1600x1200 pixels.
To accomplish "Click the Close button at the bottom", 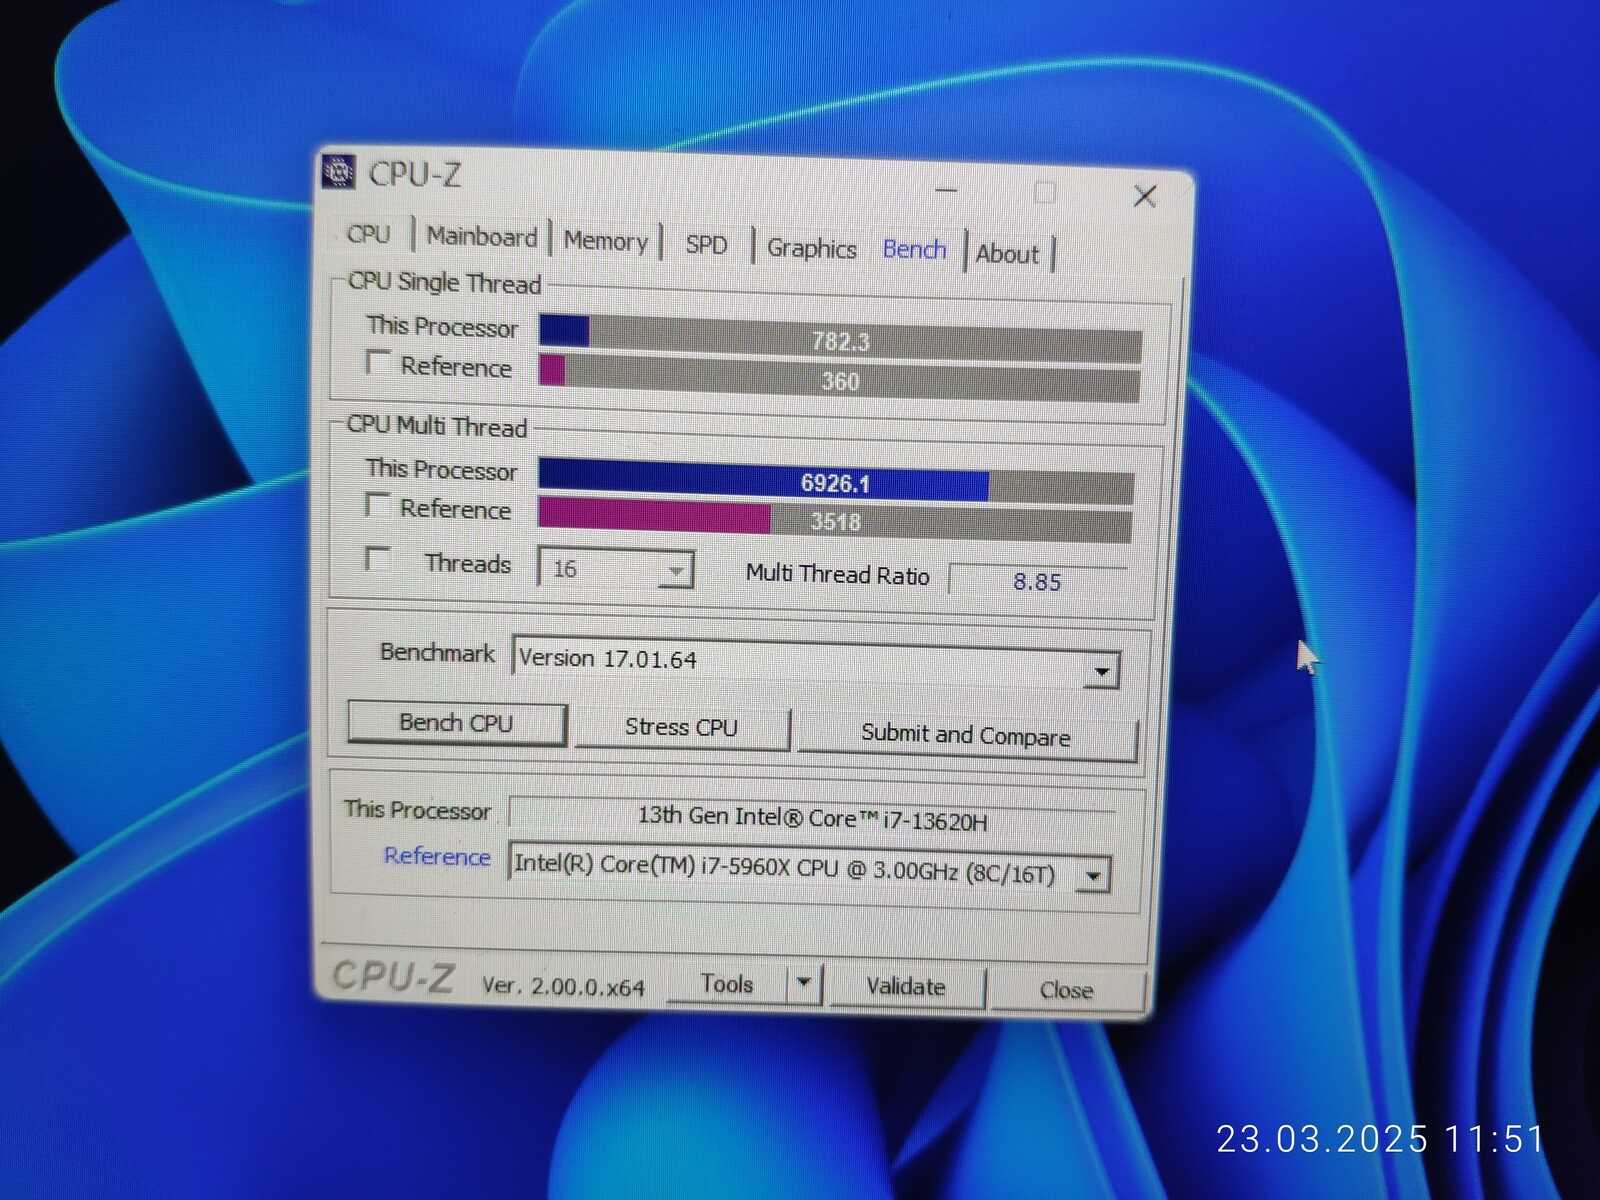I will click(1066, 990).
